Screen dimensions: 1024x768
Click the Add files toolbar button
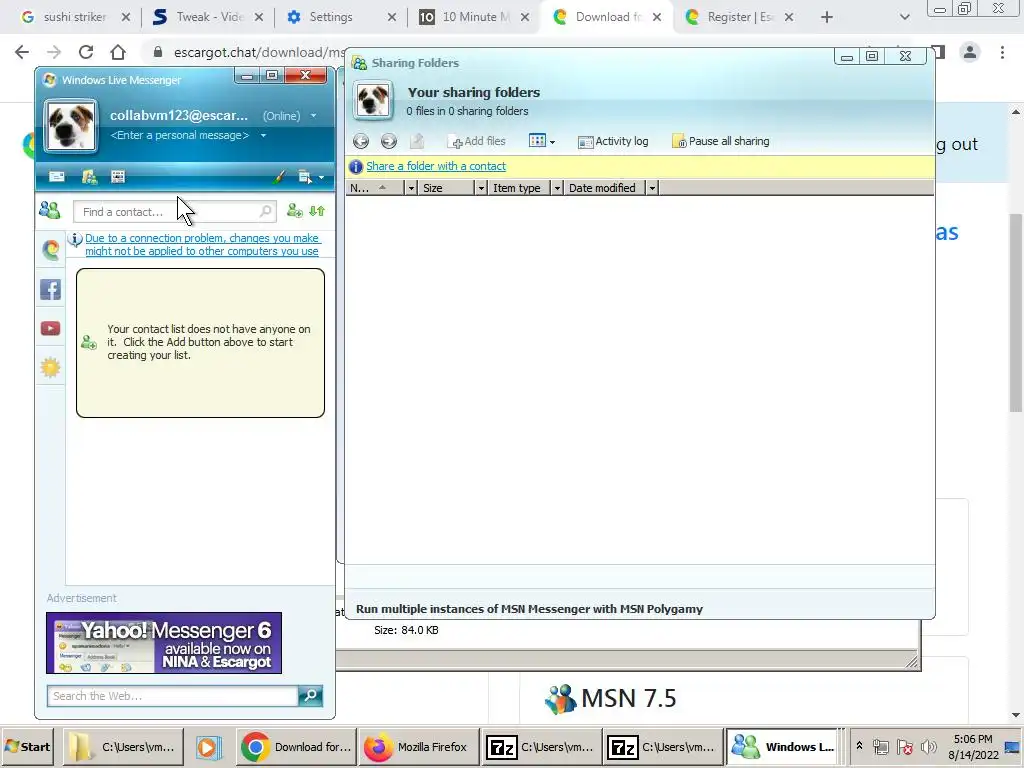(x=477, y=141)
